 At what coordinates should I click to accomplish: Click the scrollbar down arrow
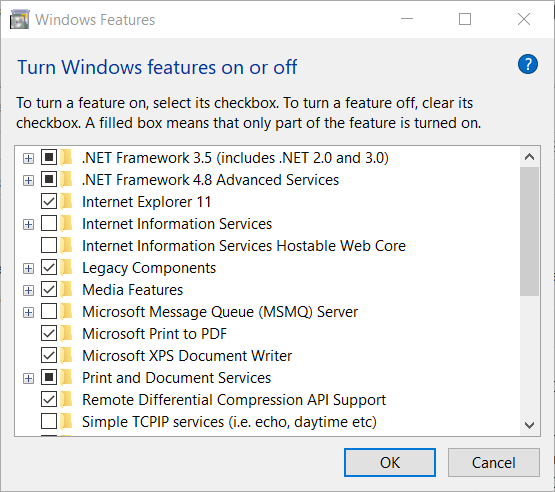pos(530,425)
